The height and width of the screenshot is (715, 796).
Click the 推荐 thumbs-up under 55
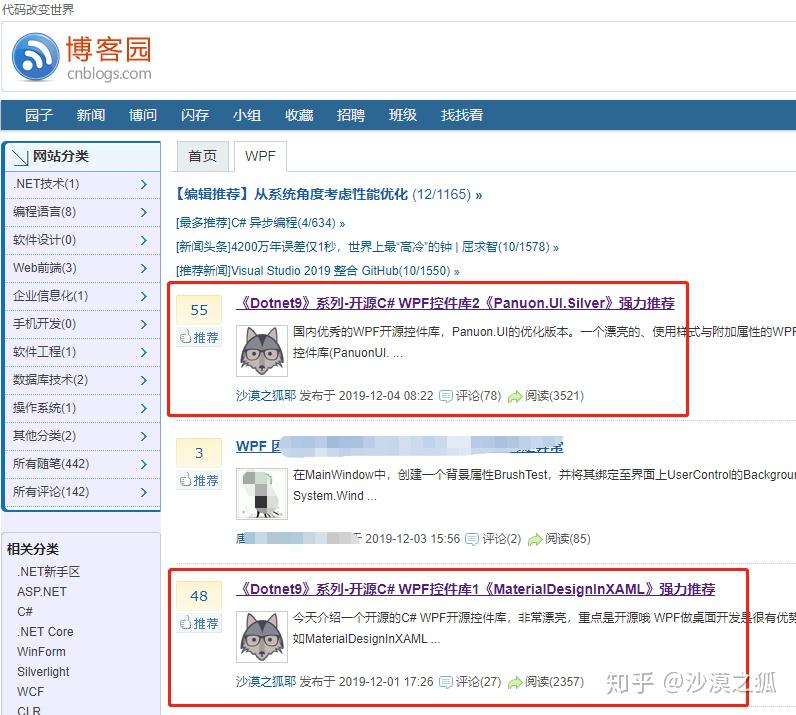[199, 337]
